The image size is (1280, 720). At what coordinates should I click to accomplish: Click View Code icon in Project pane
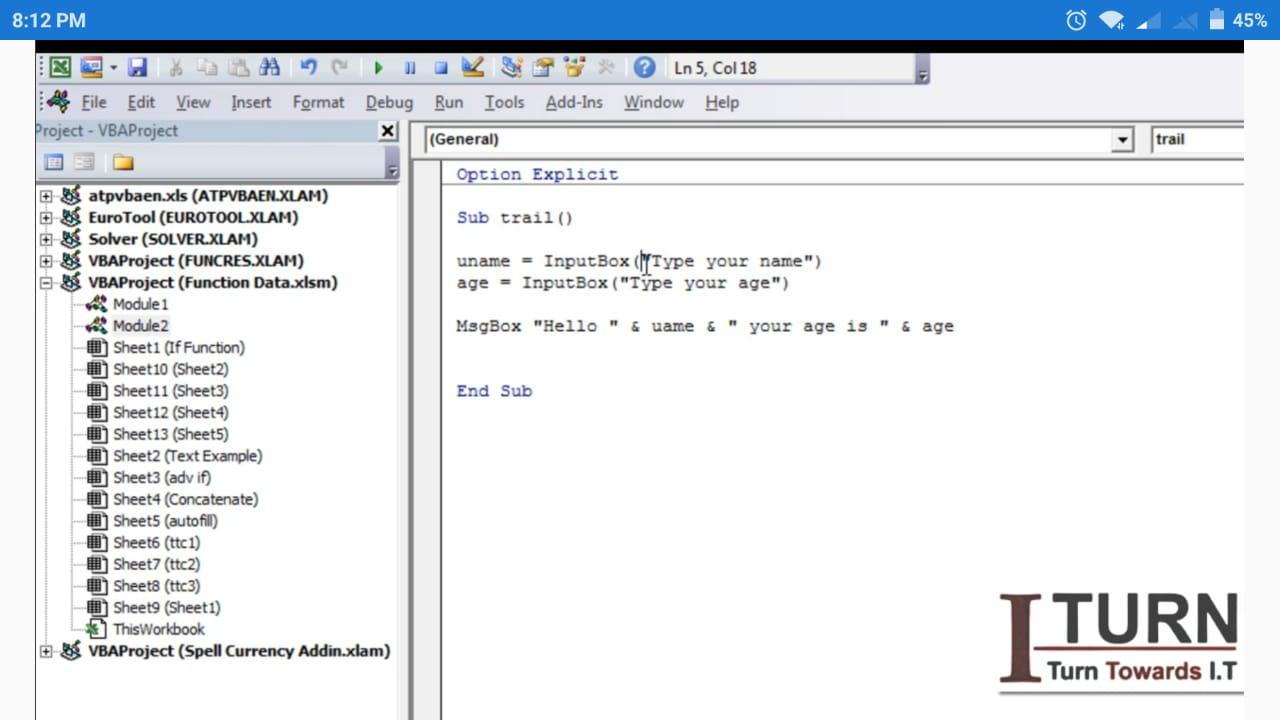point(54,163)
